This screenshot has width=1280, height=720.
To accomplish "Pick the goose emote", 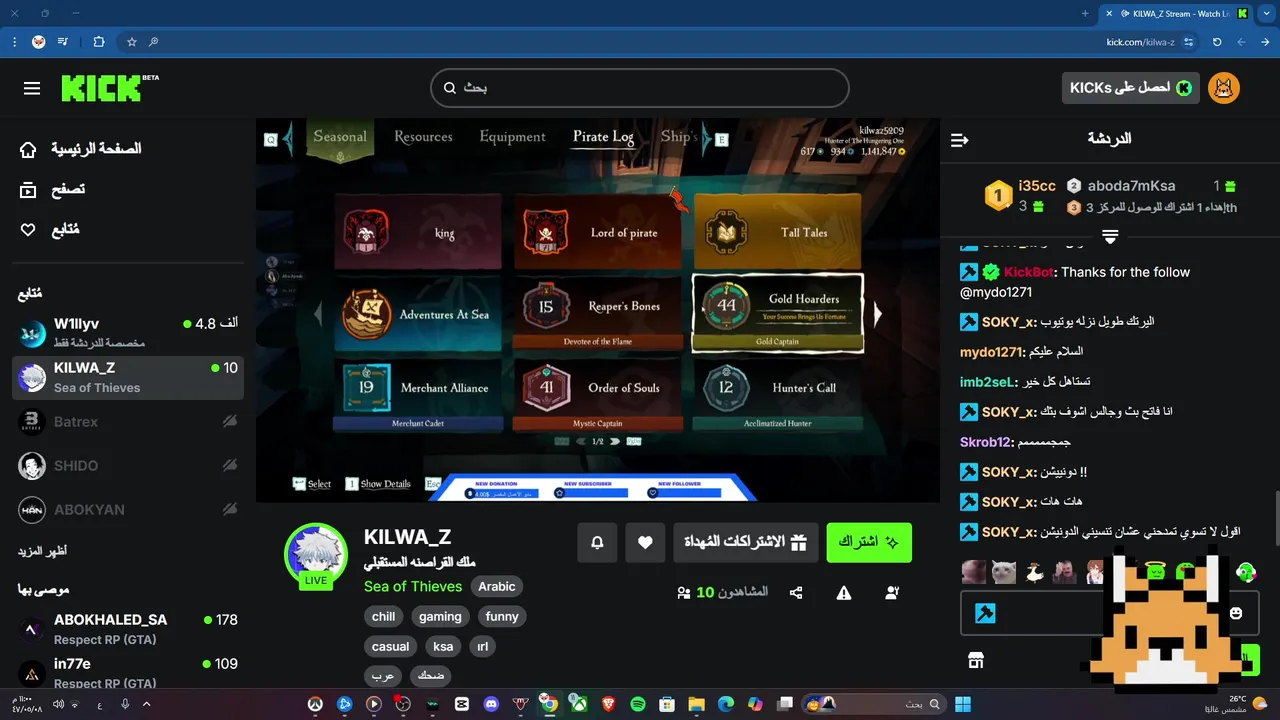I will [1035, 572].
